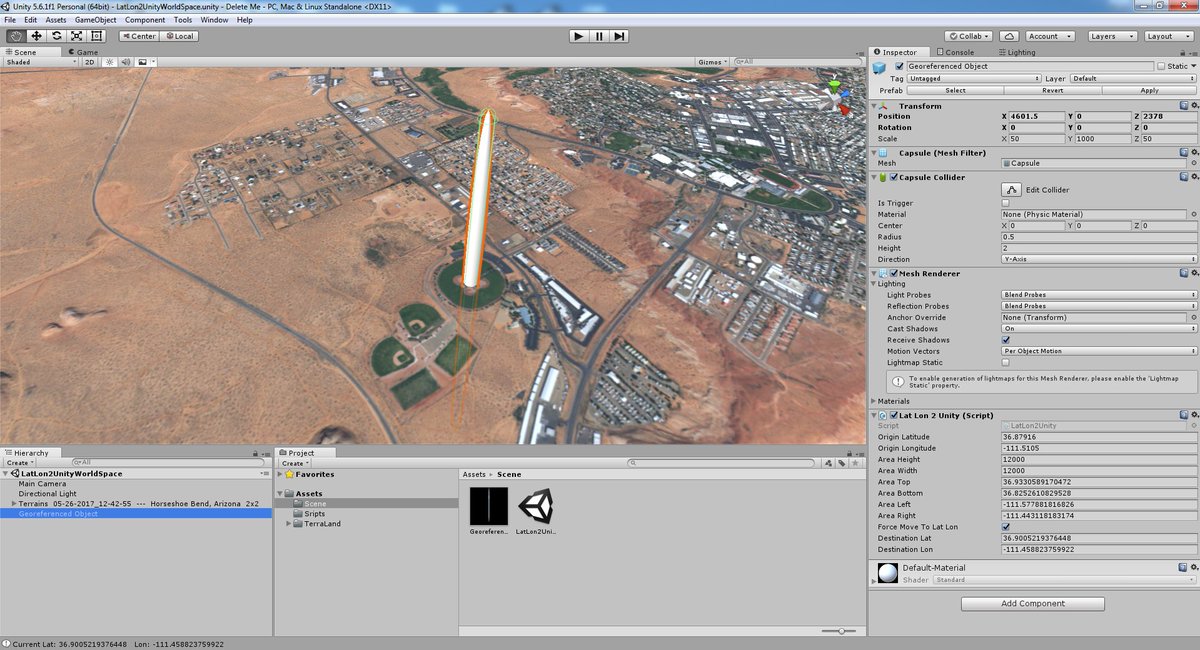Open the Account dropdown
1200x650 pixels.
(x=1049, y=36)
